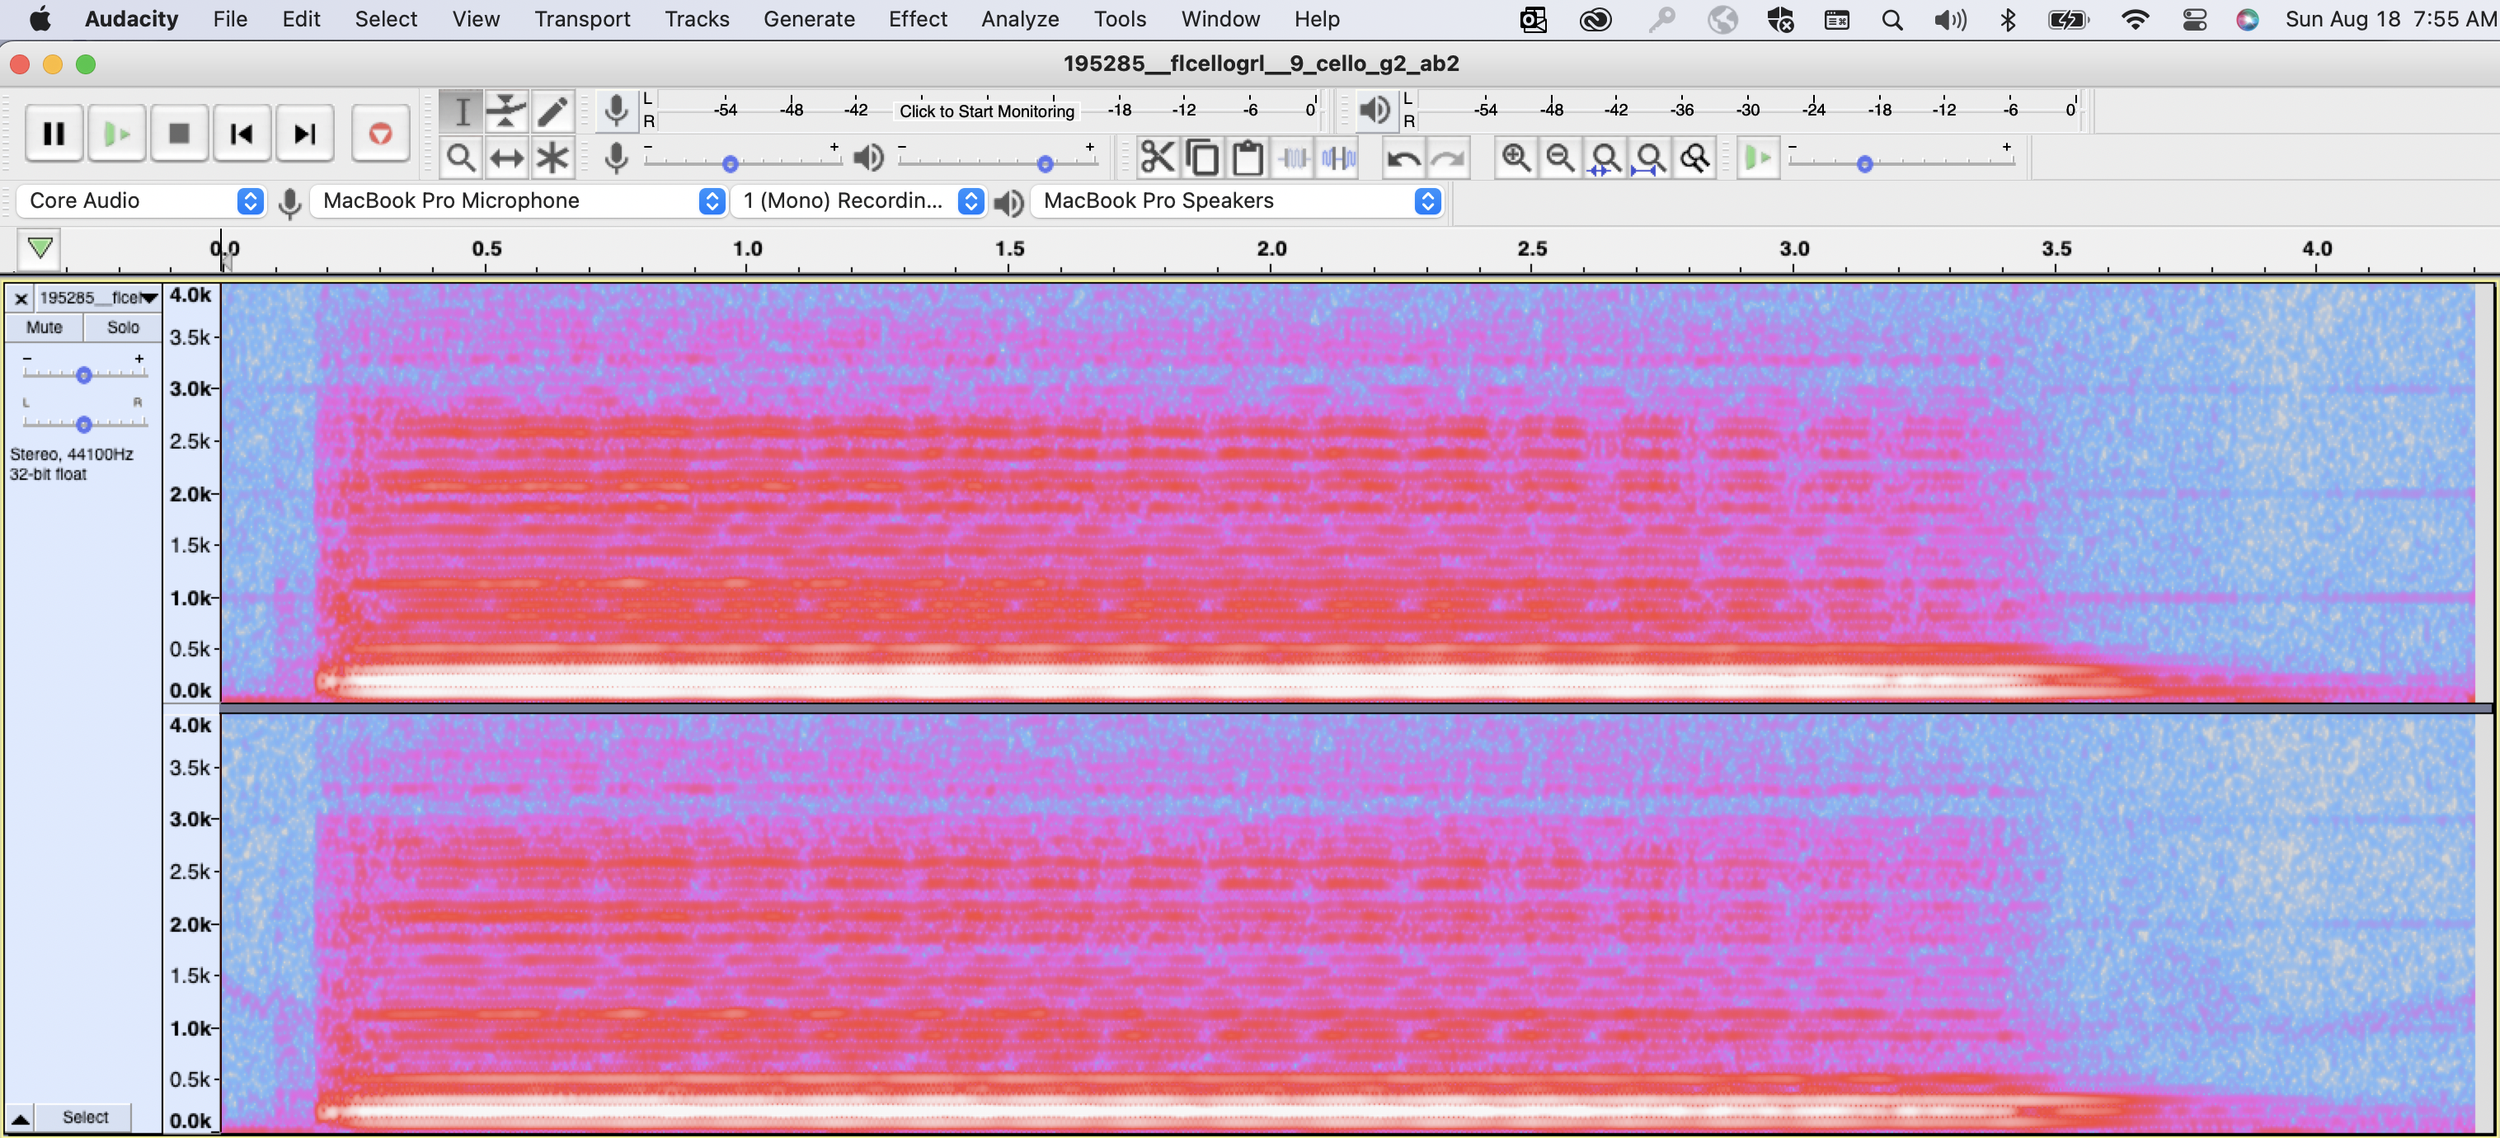Click the track gain slider knob
The image size is (2500, 1138).
point(84,374)
